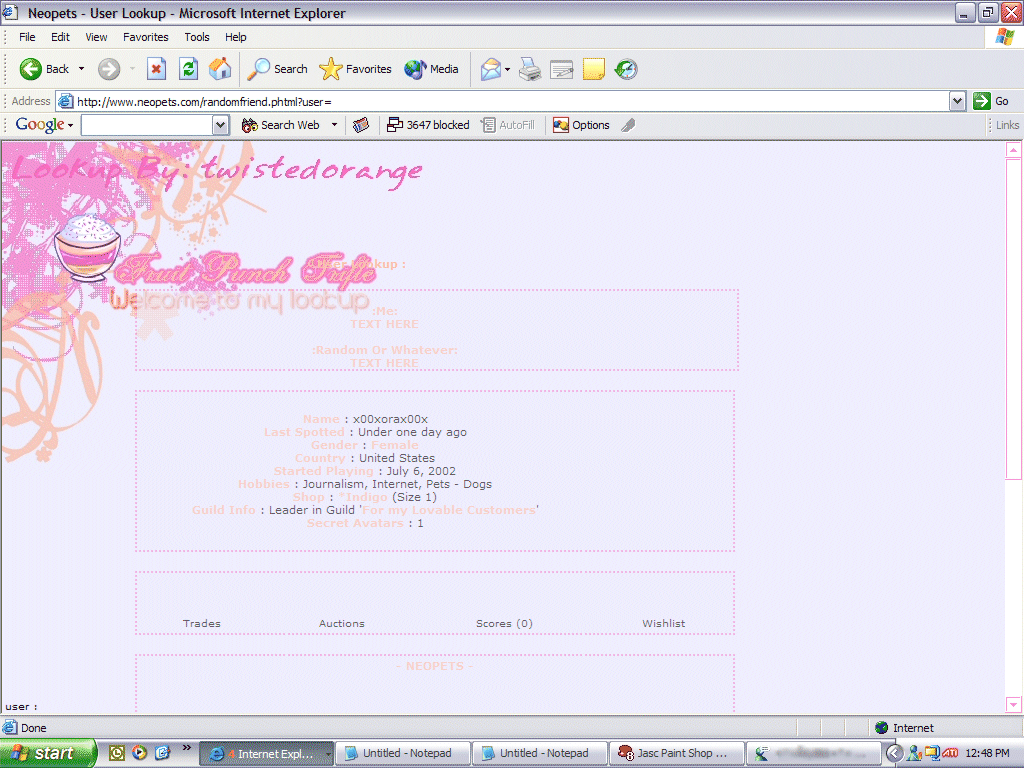Image resolution: width=1024 pixels, height=768 pixels.
Task: Open the File menu
Action: (27, 37)
